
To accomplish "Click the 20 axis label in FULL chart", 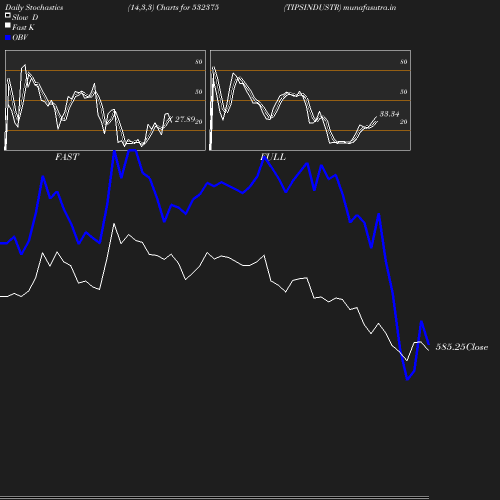I will click(x=404, y=122).
